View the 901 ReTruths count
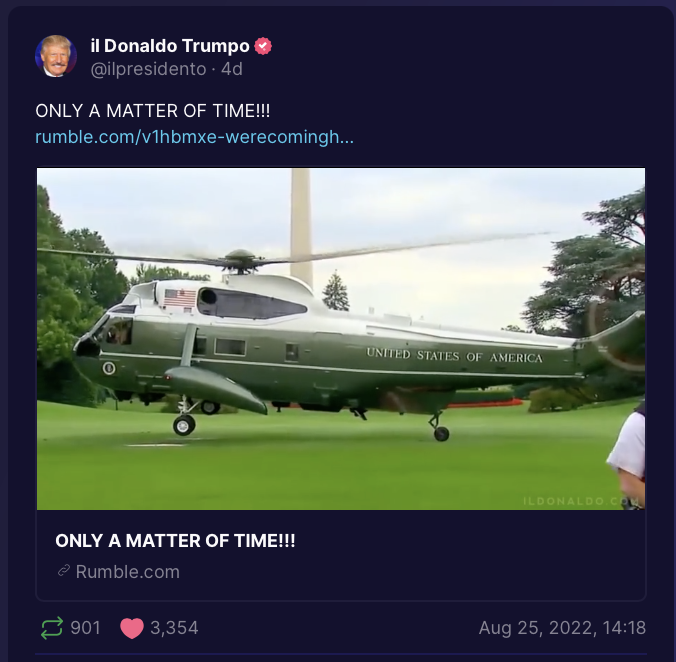 [x=85, y=628]
